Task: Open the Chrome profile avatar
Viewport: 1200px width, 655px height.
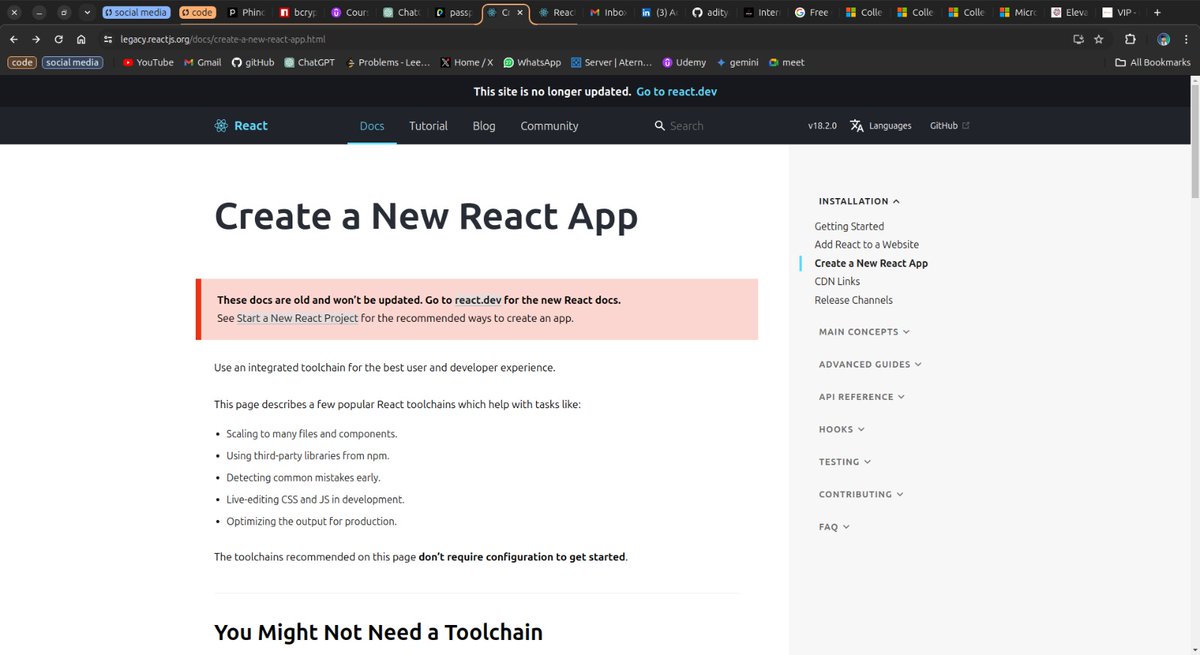Action: (x=1164, y=39)
